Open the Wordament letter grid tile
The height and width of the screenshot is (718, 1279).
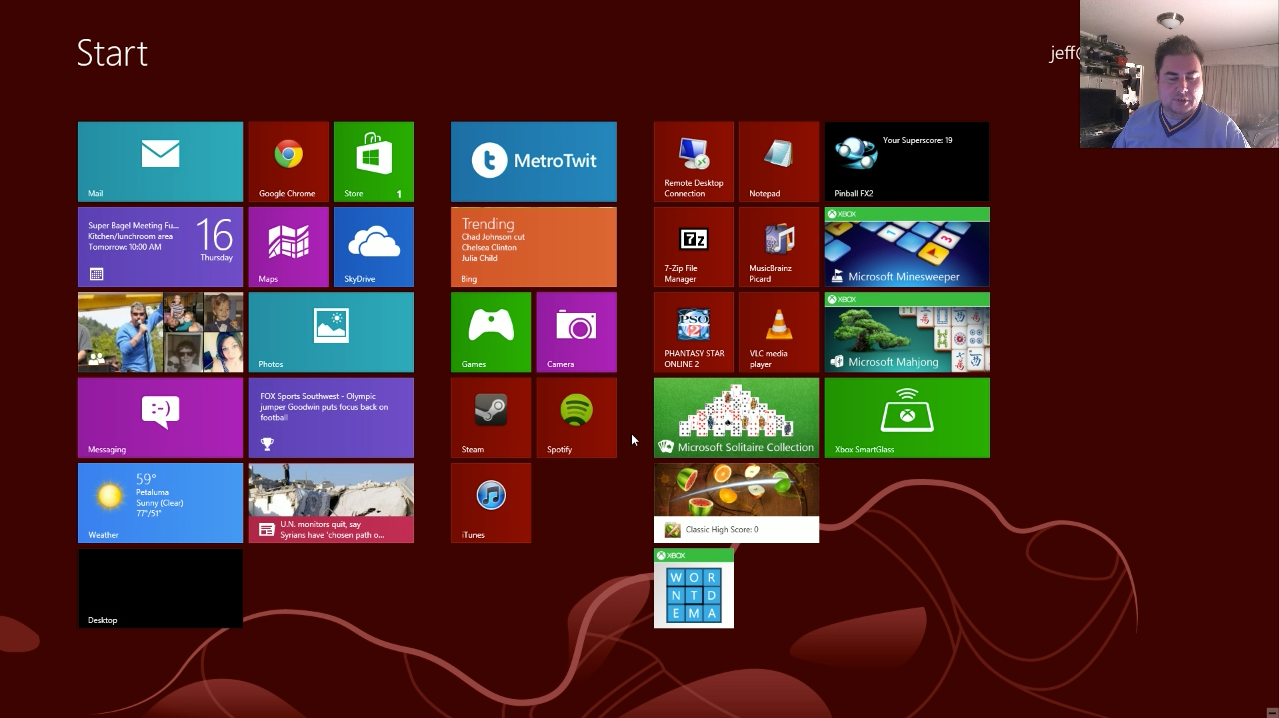tap(694, 588)
